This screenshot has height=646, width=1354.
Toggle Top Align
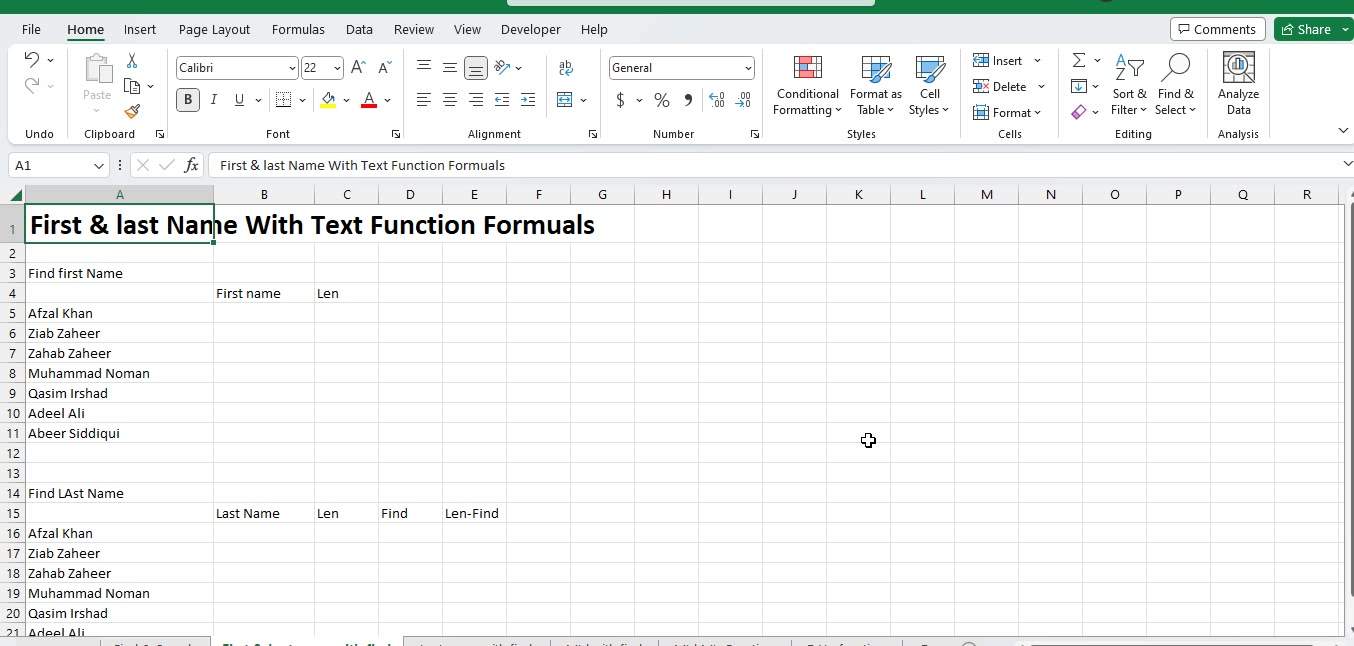pos(424,68)
